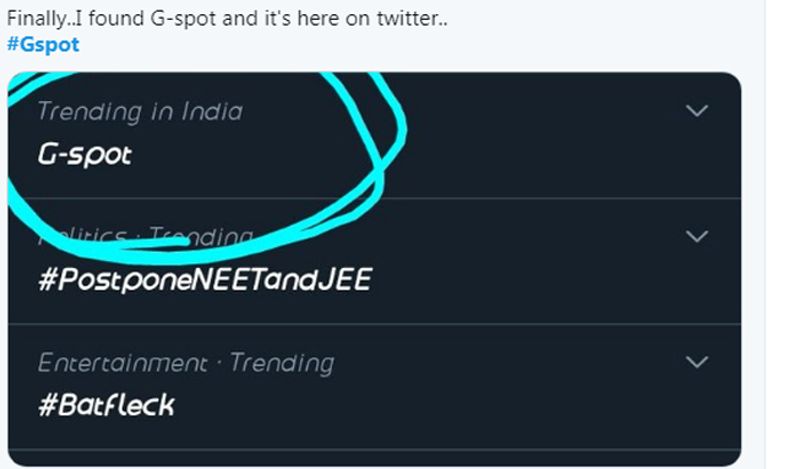Screen dimensions: 800x469
Task: Click the word "twitter.." in the tweet
Action: [412, 19]
